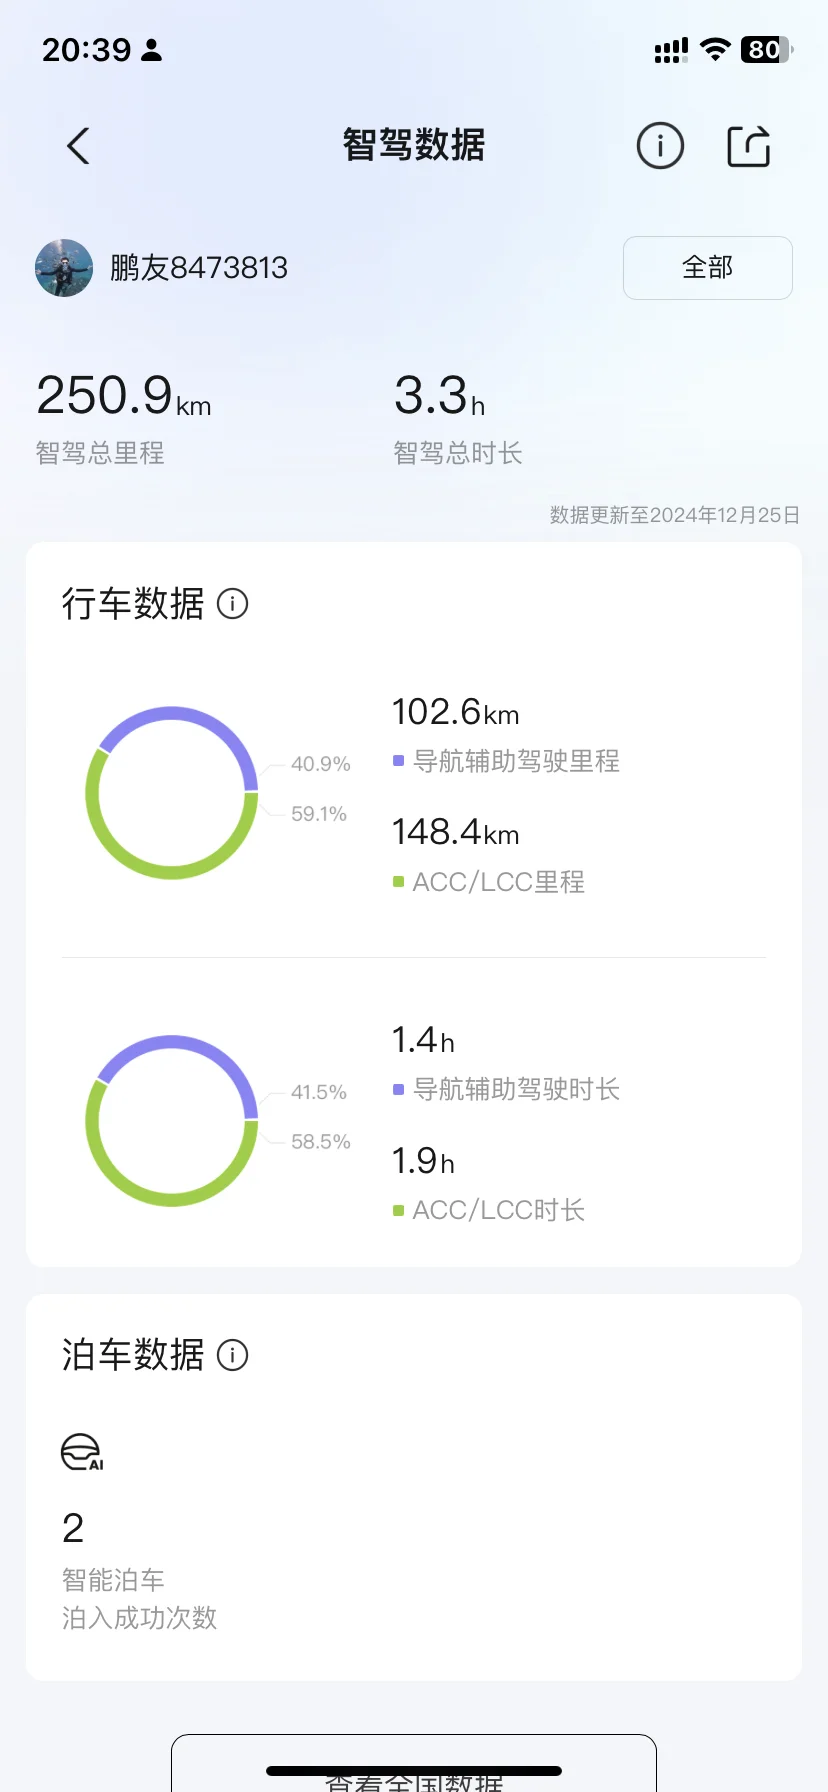Open the info icon in header
This screenshot has width=828, height=1792.
[660, 146]
